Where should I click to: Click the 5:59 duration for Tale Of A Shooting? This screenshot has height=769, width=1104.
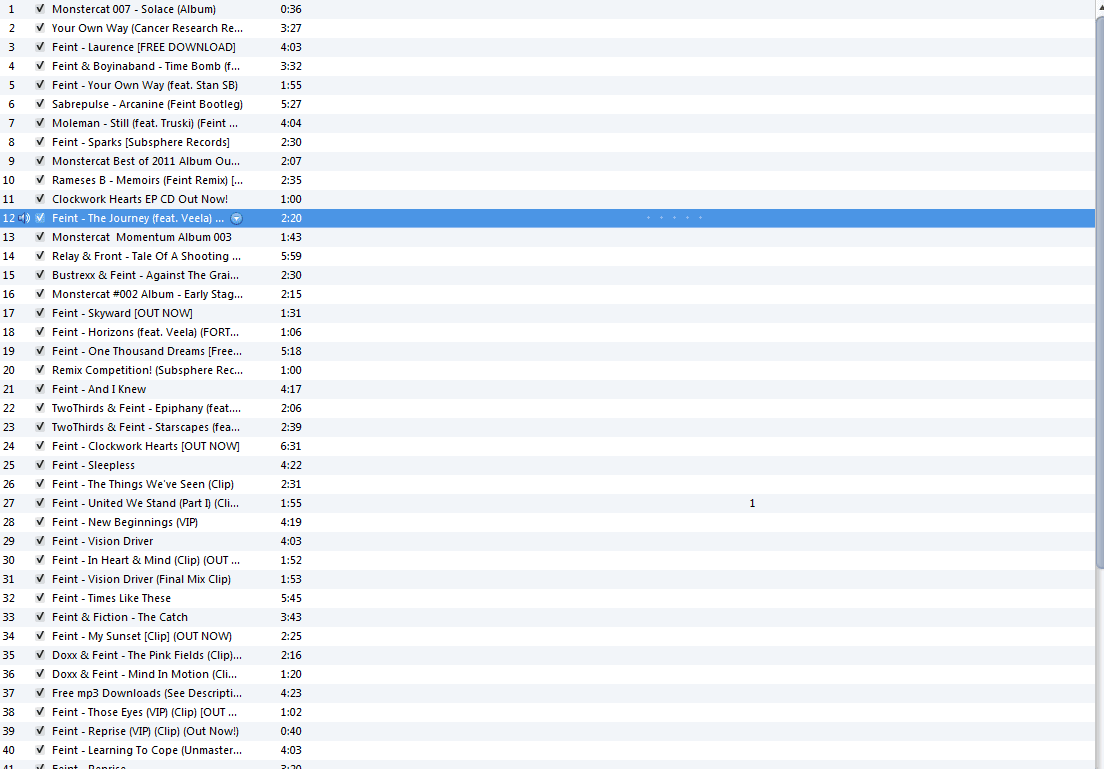(291, 256)
